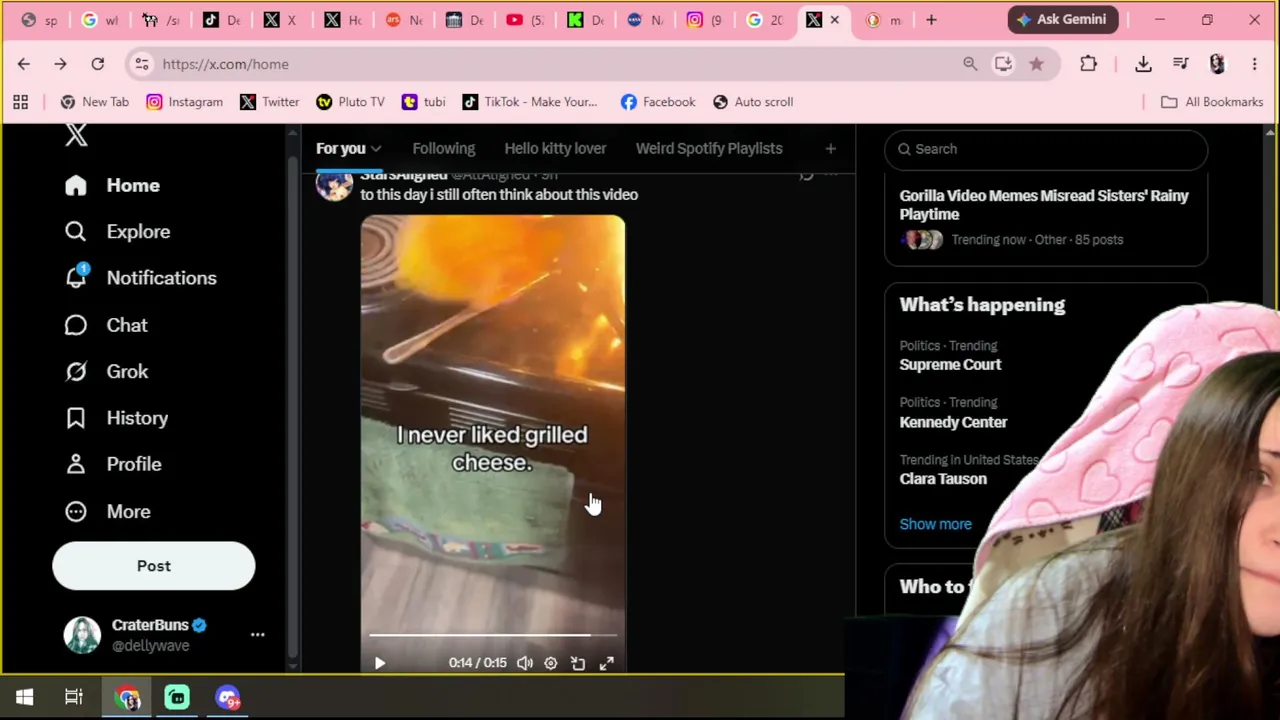Open Supreme Court trending topic
1280x720 pixels.
click(x=950, y=365)
